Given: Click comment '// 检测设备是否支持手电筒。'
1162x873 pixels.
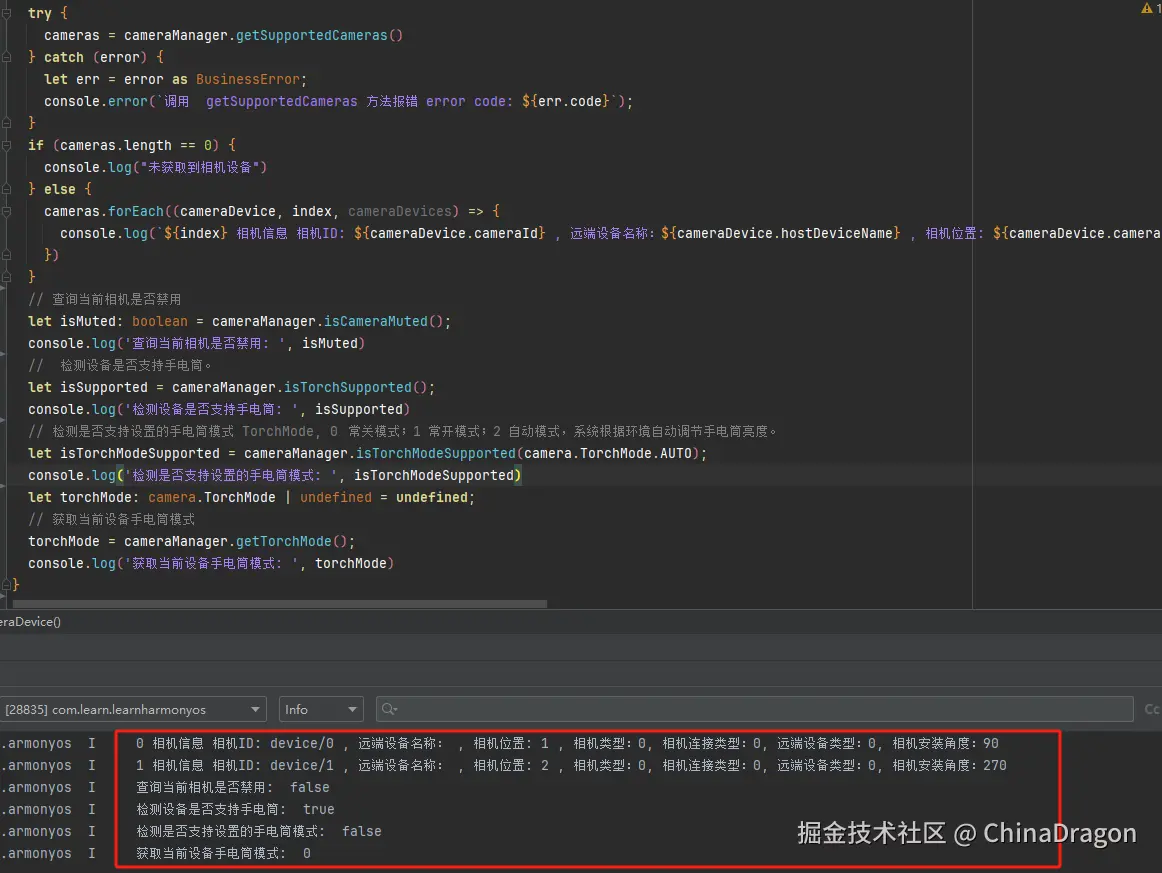Looking at the screenshot, I should point(120,365).
